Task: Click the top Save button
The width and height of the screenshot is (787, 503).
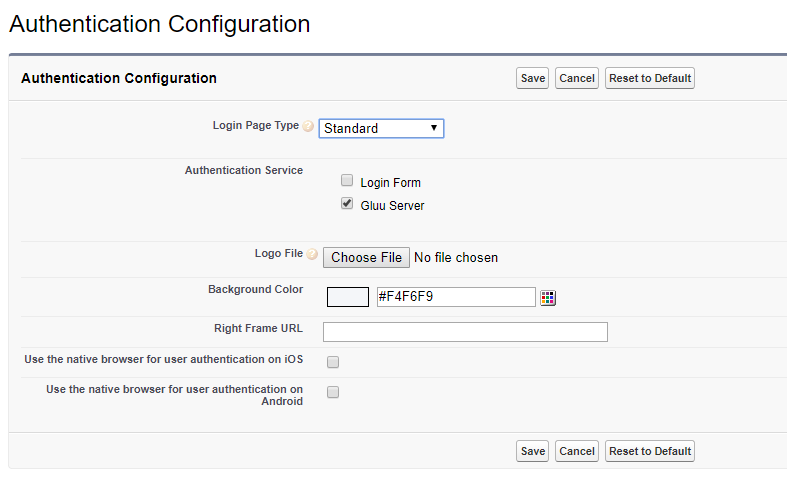Action: click(532, 78)
